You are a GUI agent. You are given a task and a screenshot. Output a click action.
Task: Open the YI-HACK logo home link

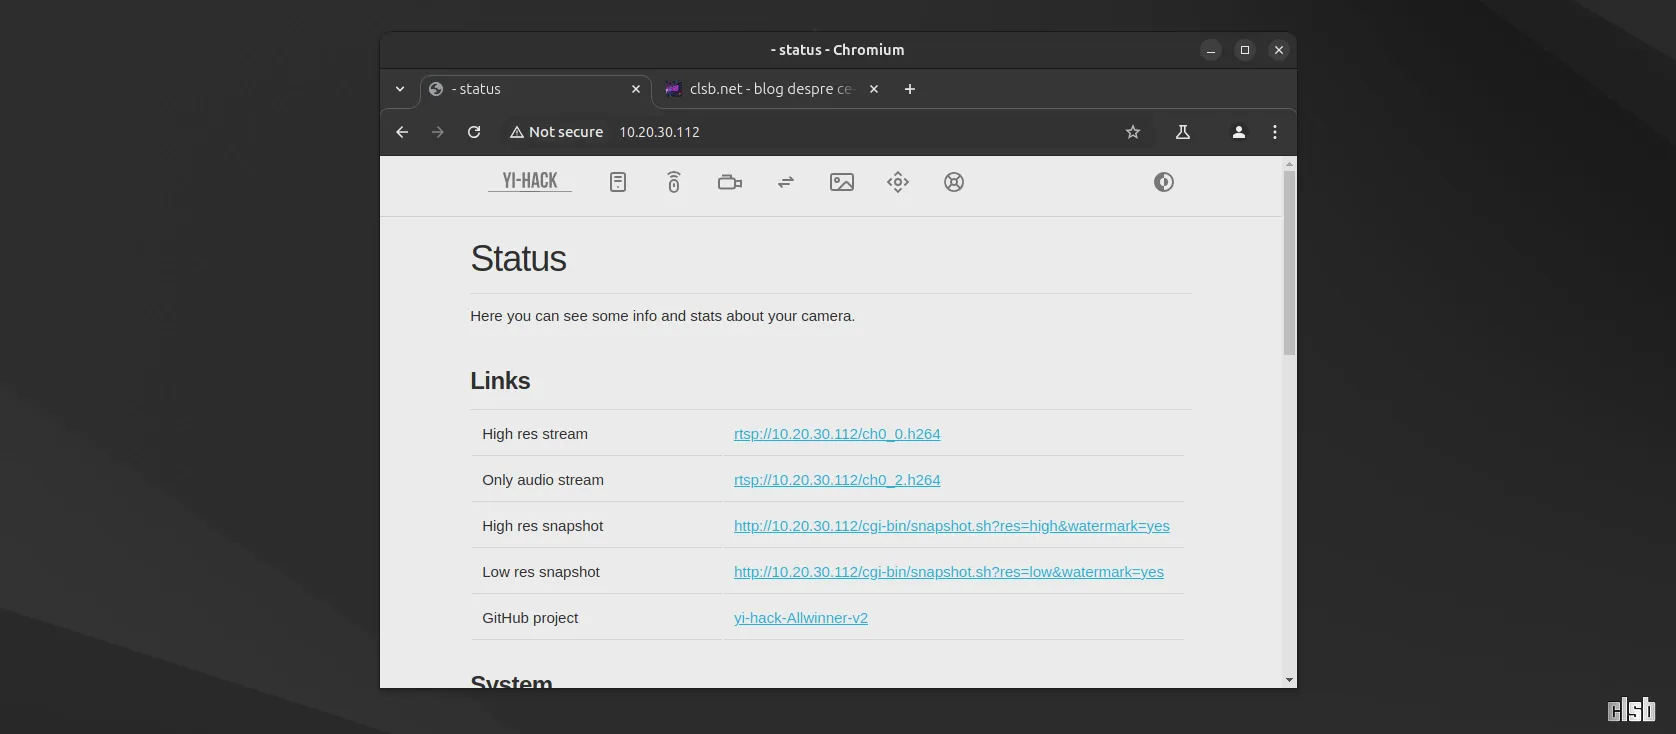530,181
